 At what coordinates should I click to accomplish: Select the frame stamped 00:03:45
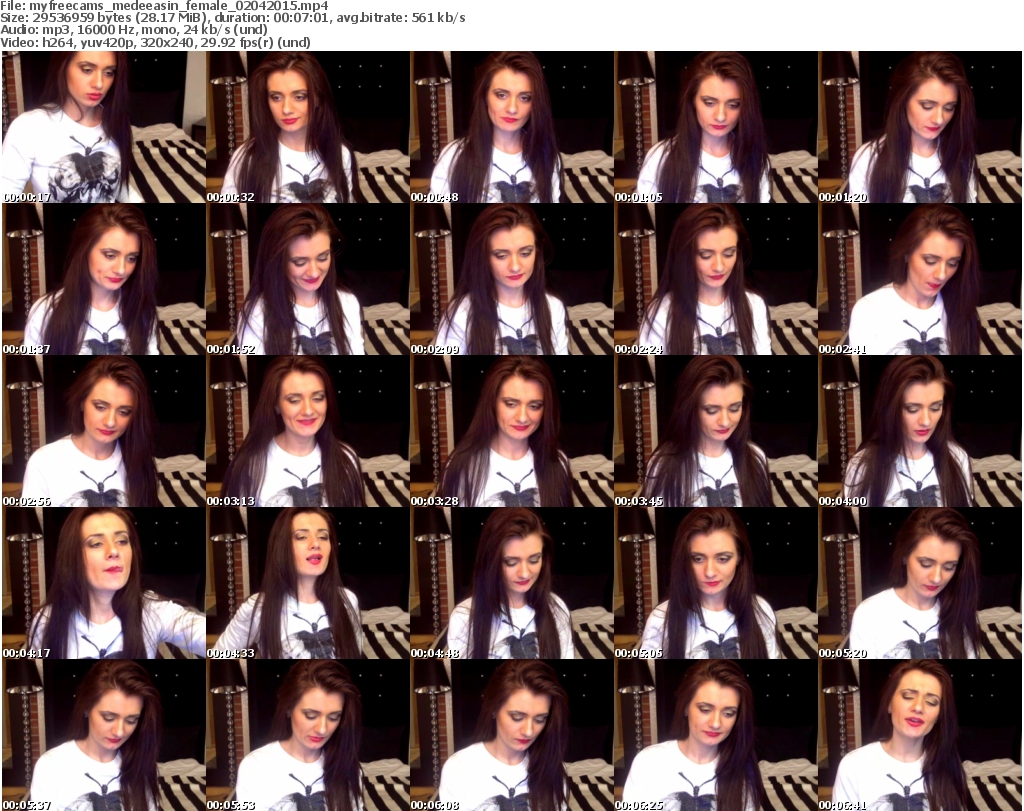pyautogui.click(x=715, y=431)
